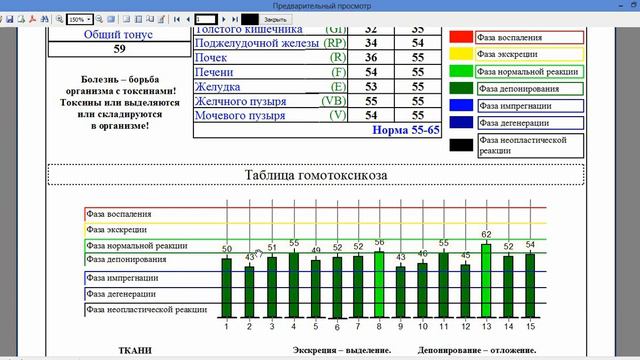Click the black box left of Закрыть
Viewport: 640px width, 360px height.
pyautogui.click(x=250, y=19)
